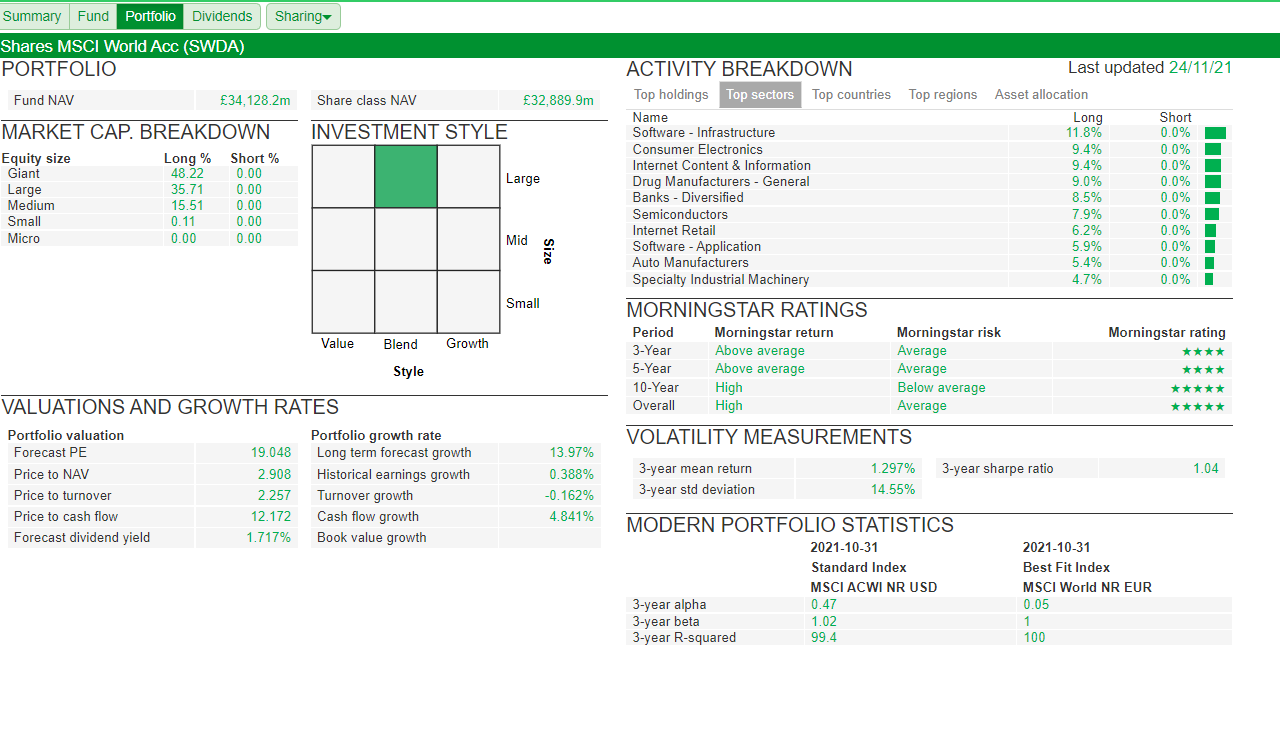Click the 3-year mean return 1.297%
The image size is (1280, 754).
pos(893,468)
